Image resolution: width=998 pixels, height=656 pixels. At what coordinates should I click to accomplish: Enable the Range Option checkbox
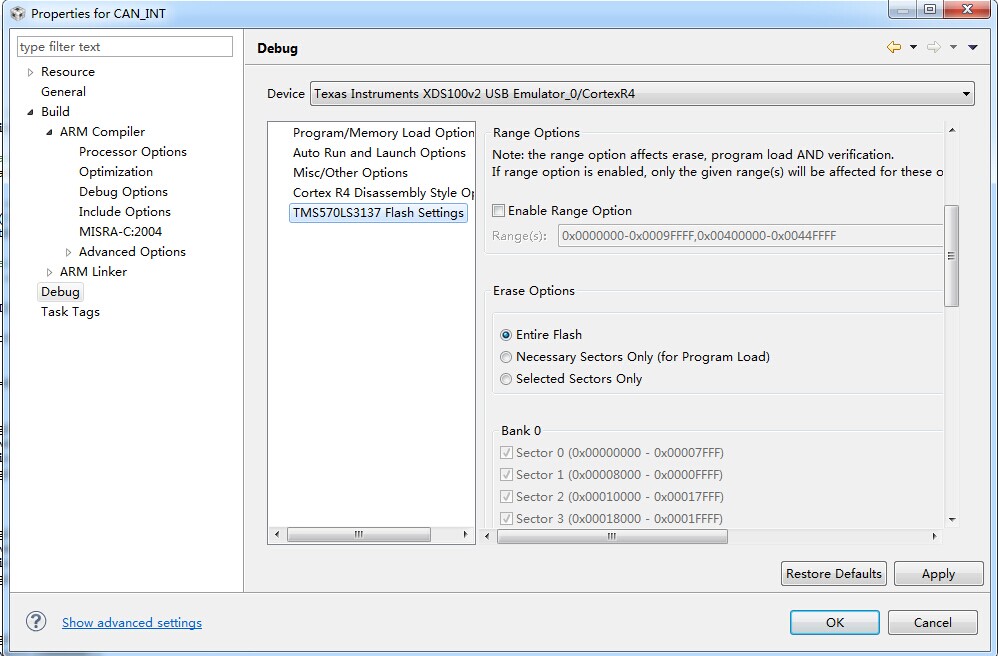click(499, 211)
